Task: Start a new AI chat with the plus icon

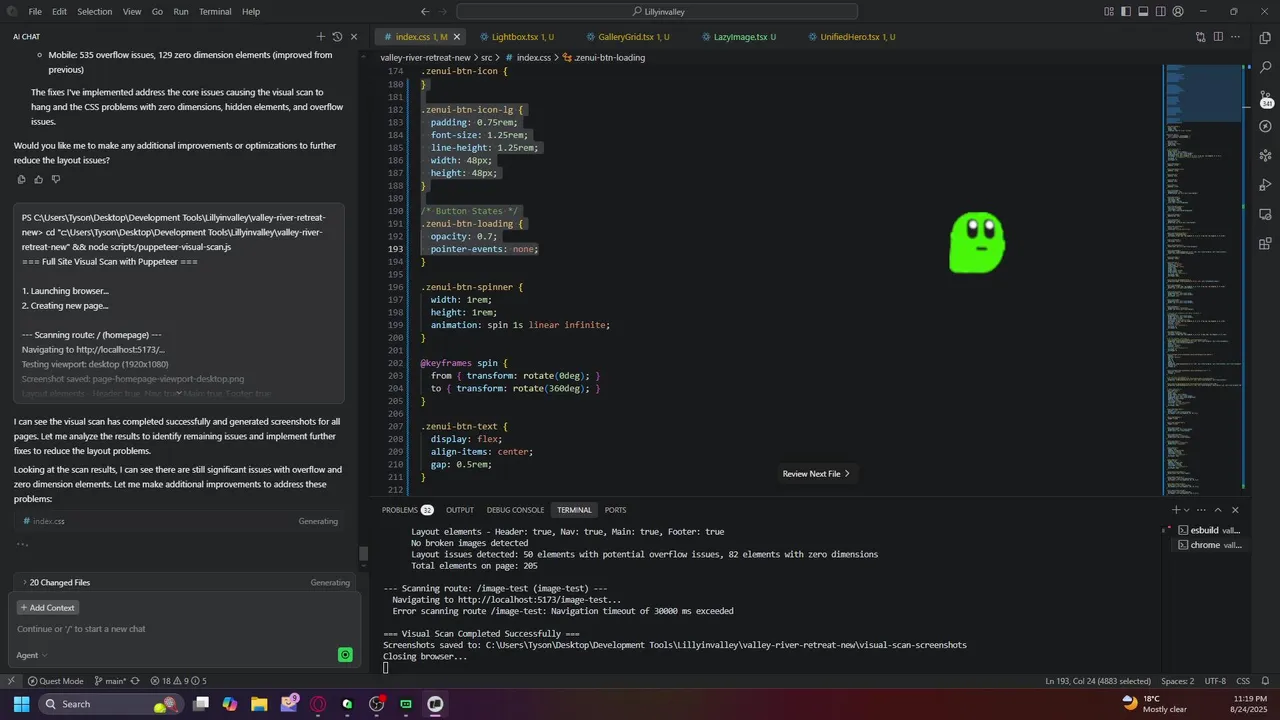Action: point(320,36)
